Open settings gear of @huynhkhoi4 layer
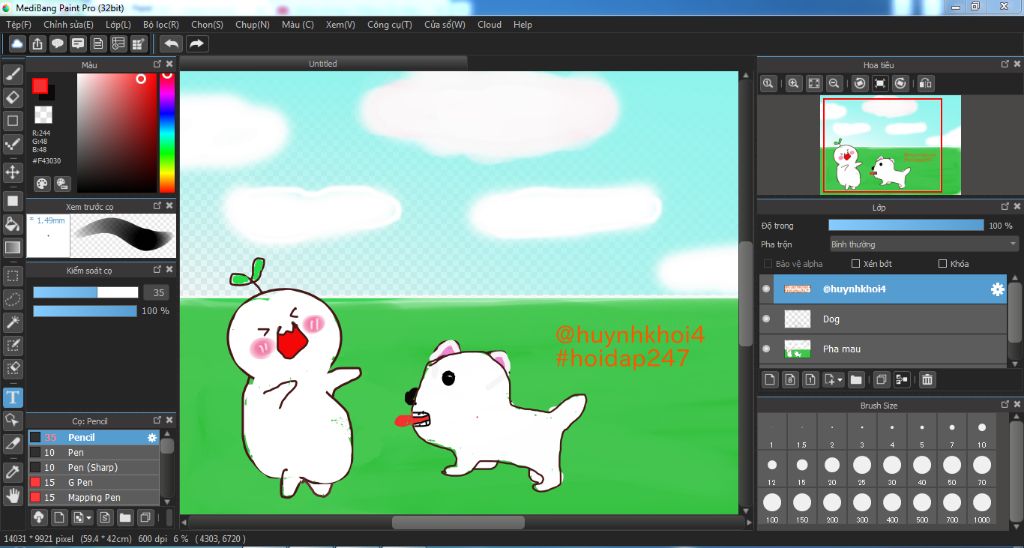Screen dimensions: 1024x548 point(997,289)
